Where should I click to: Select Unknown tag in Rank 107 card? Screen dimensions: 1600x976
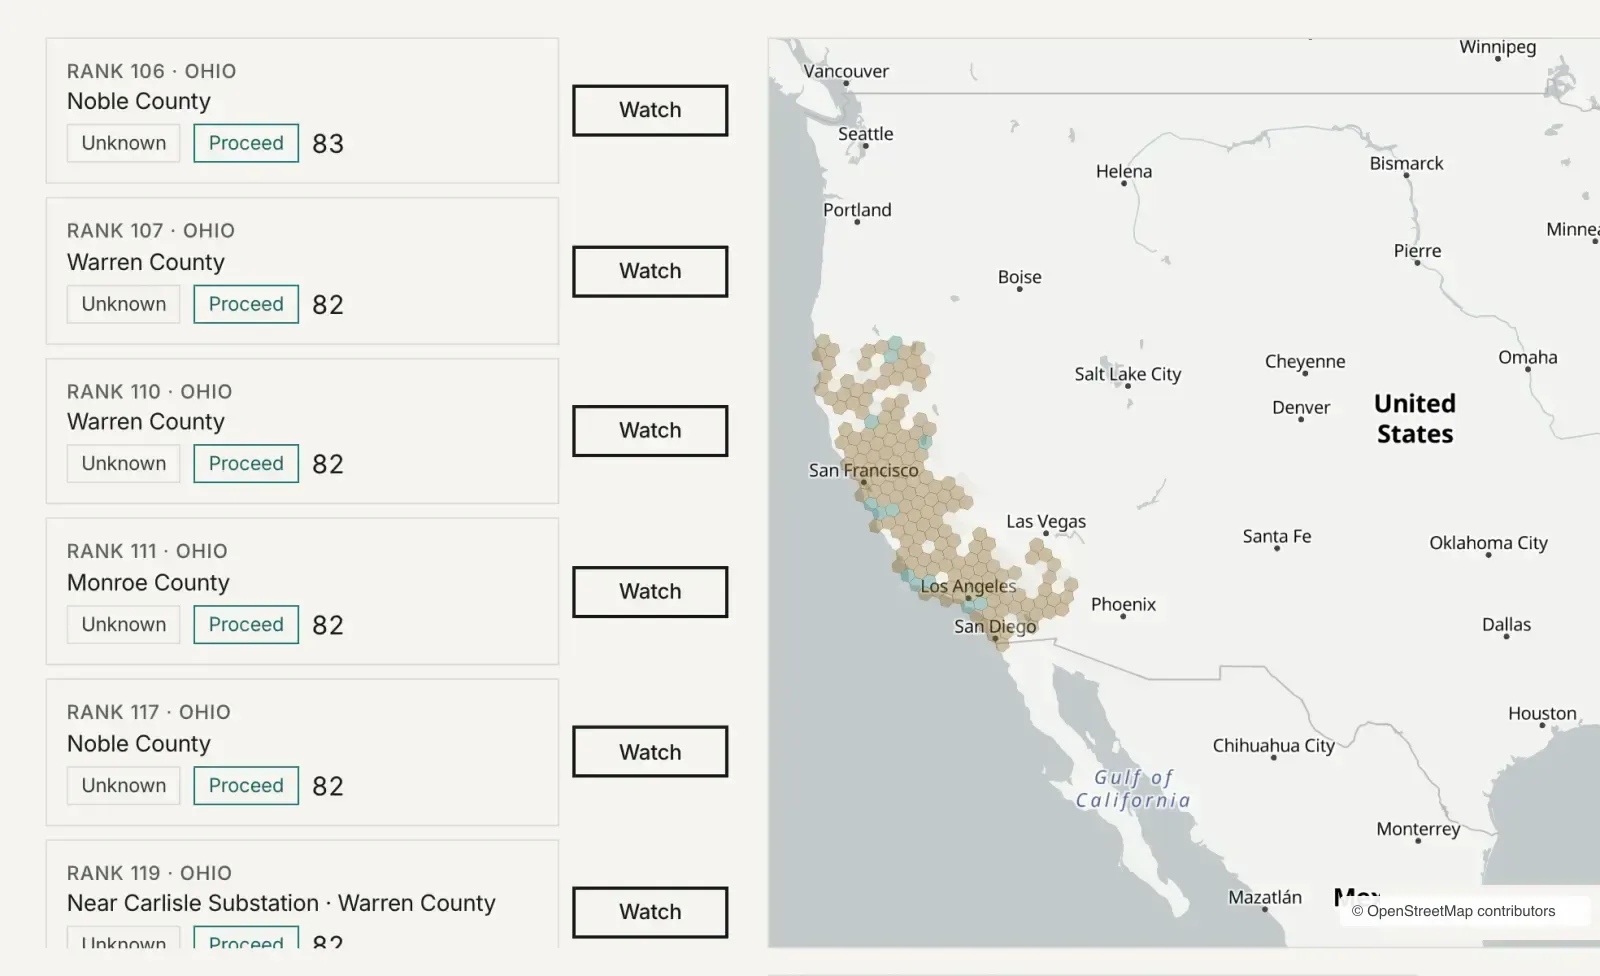coord(124,304)
